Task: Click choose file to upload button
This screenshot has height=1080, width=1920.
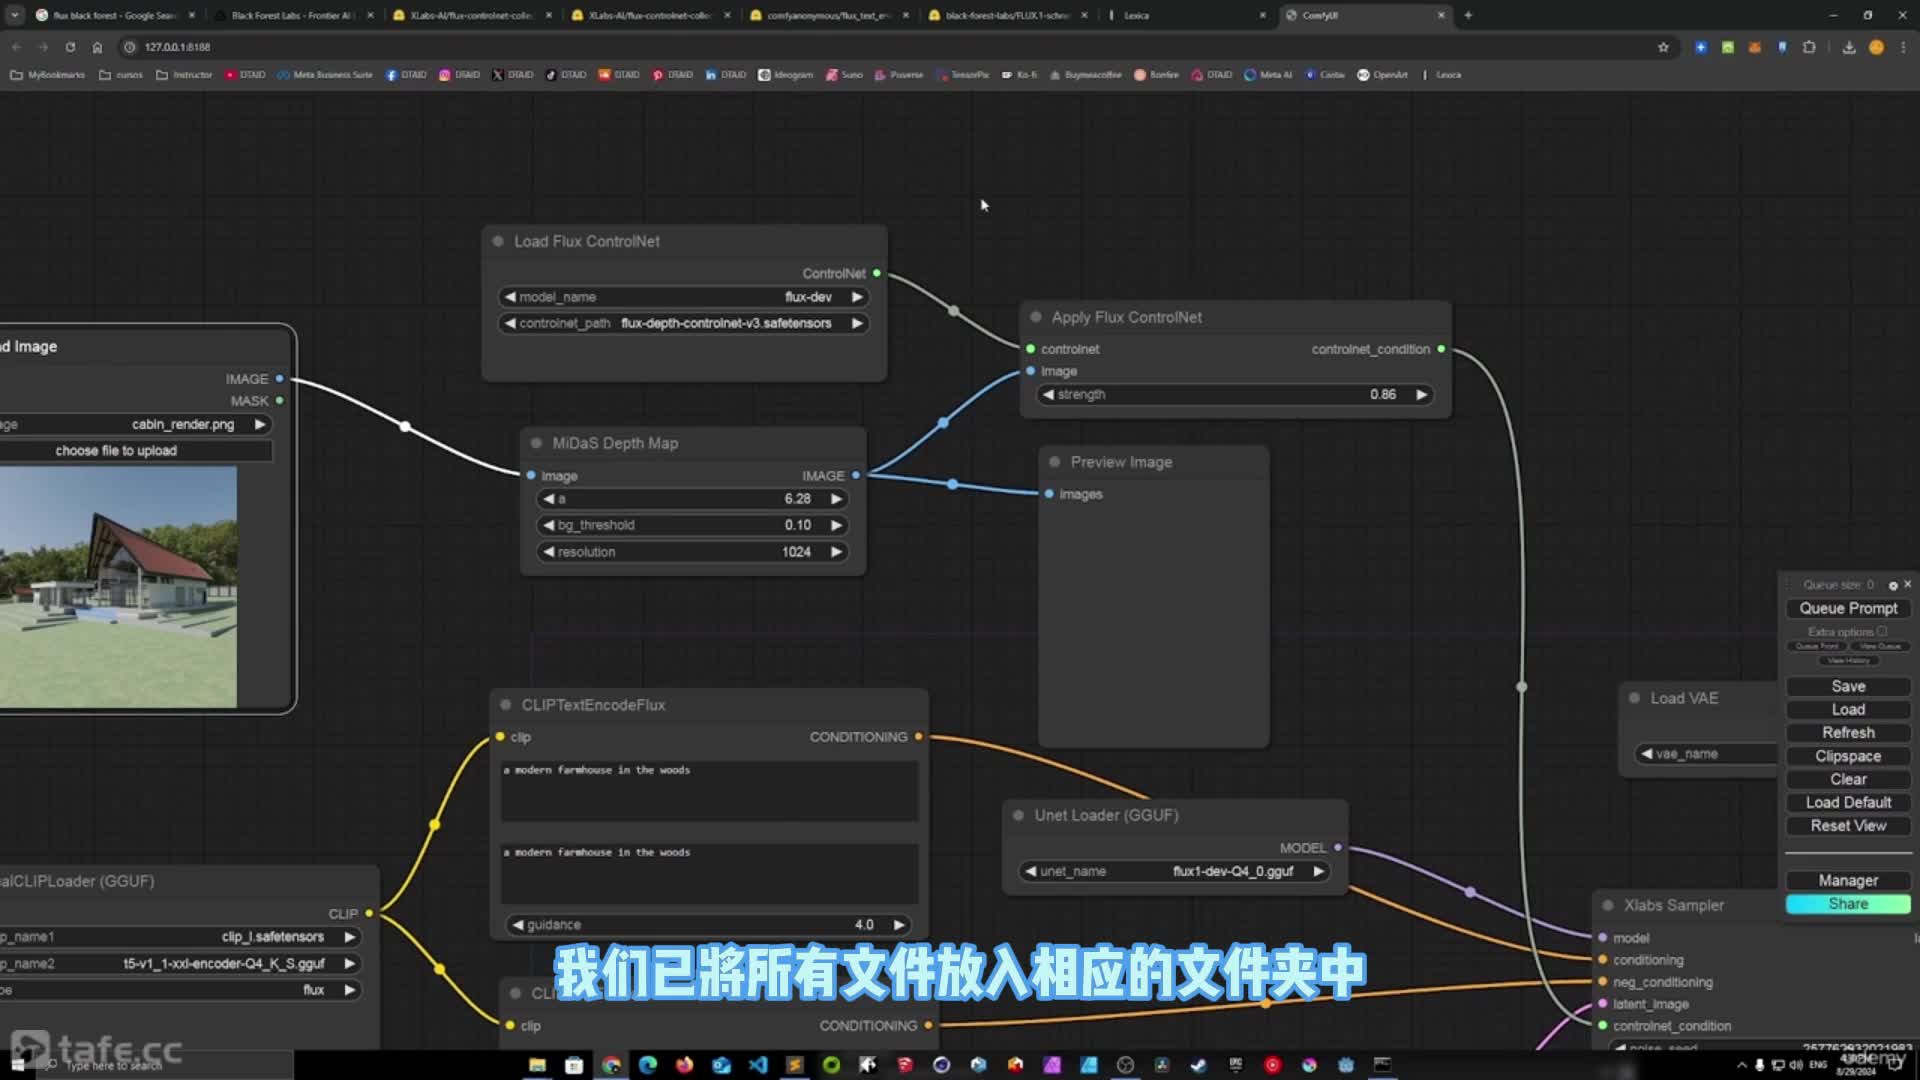Action: click(117, 451)
